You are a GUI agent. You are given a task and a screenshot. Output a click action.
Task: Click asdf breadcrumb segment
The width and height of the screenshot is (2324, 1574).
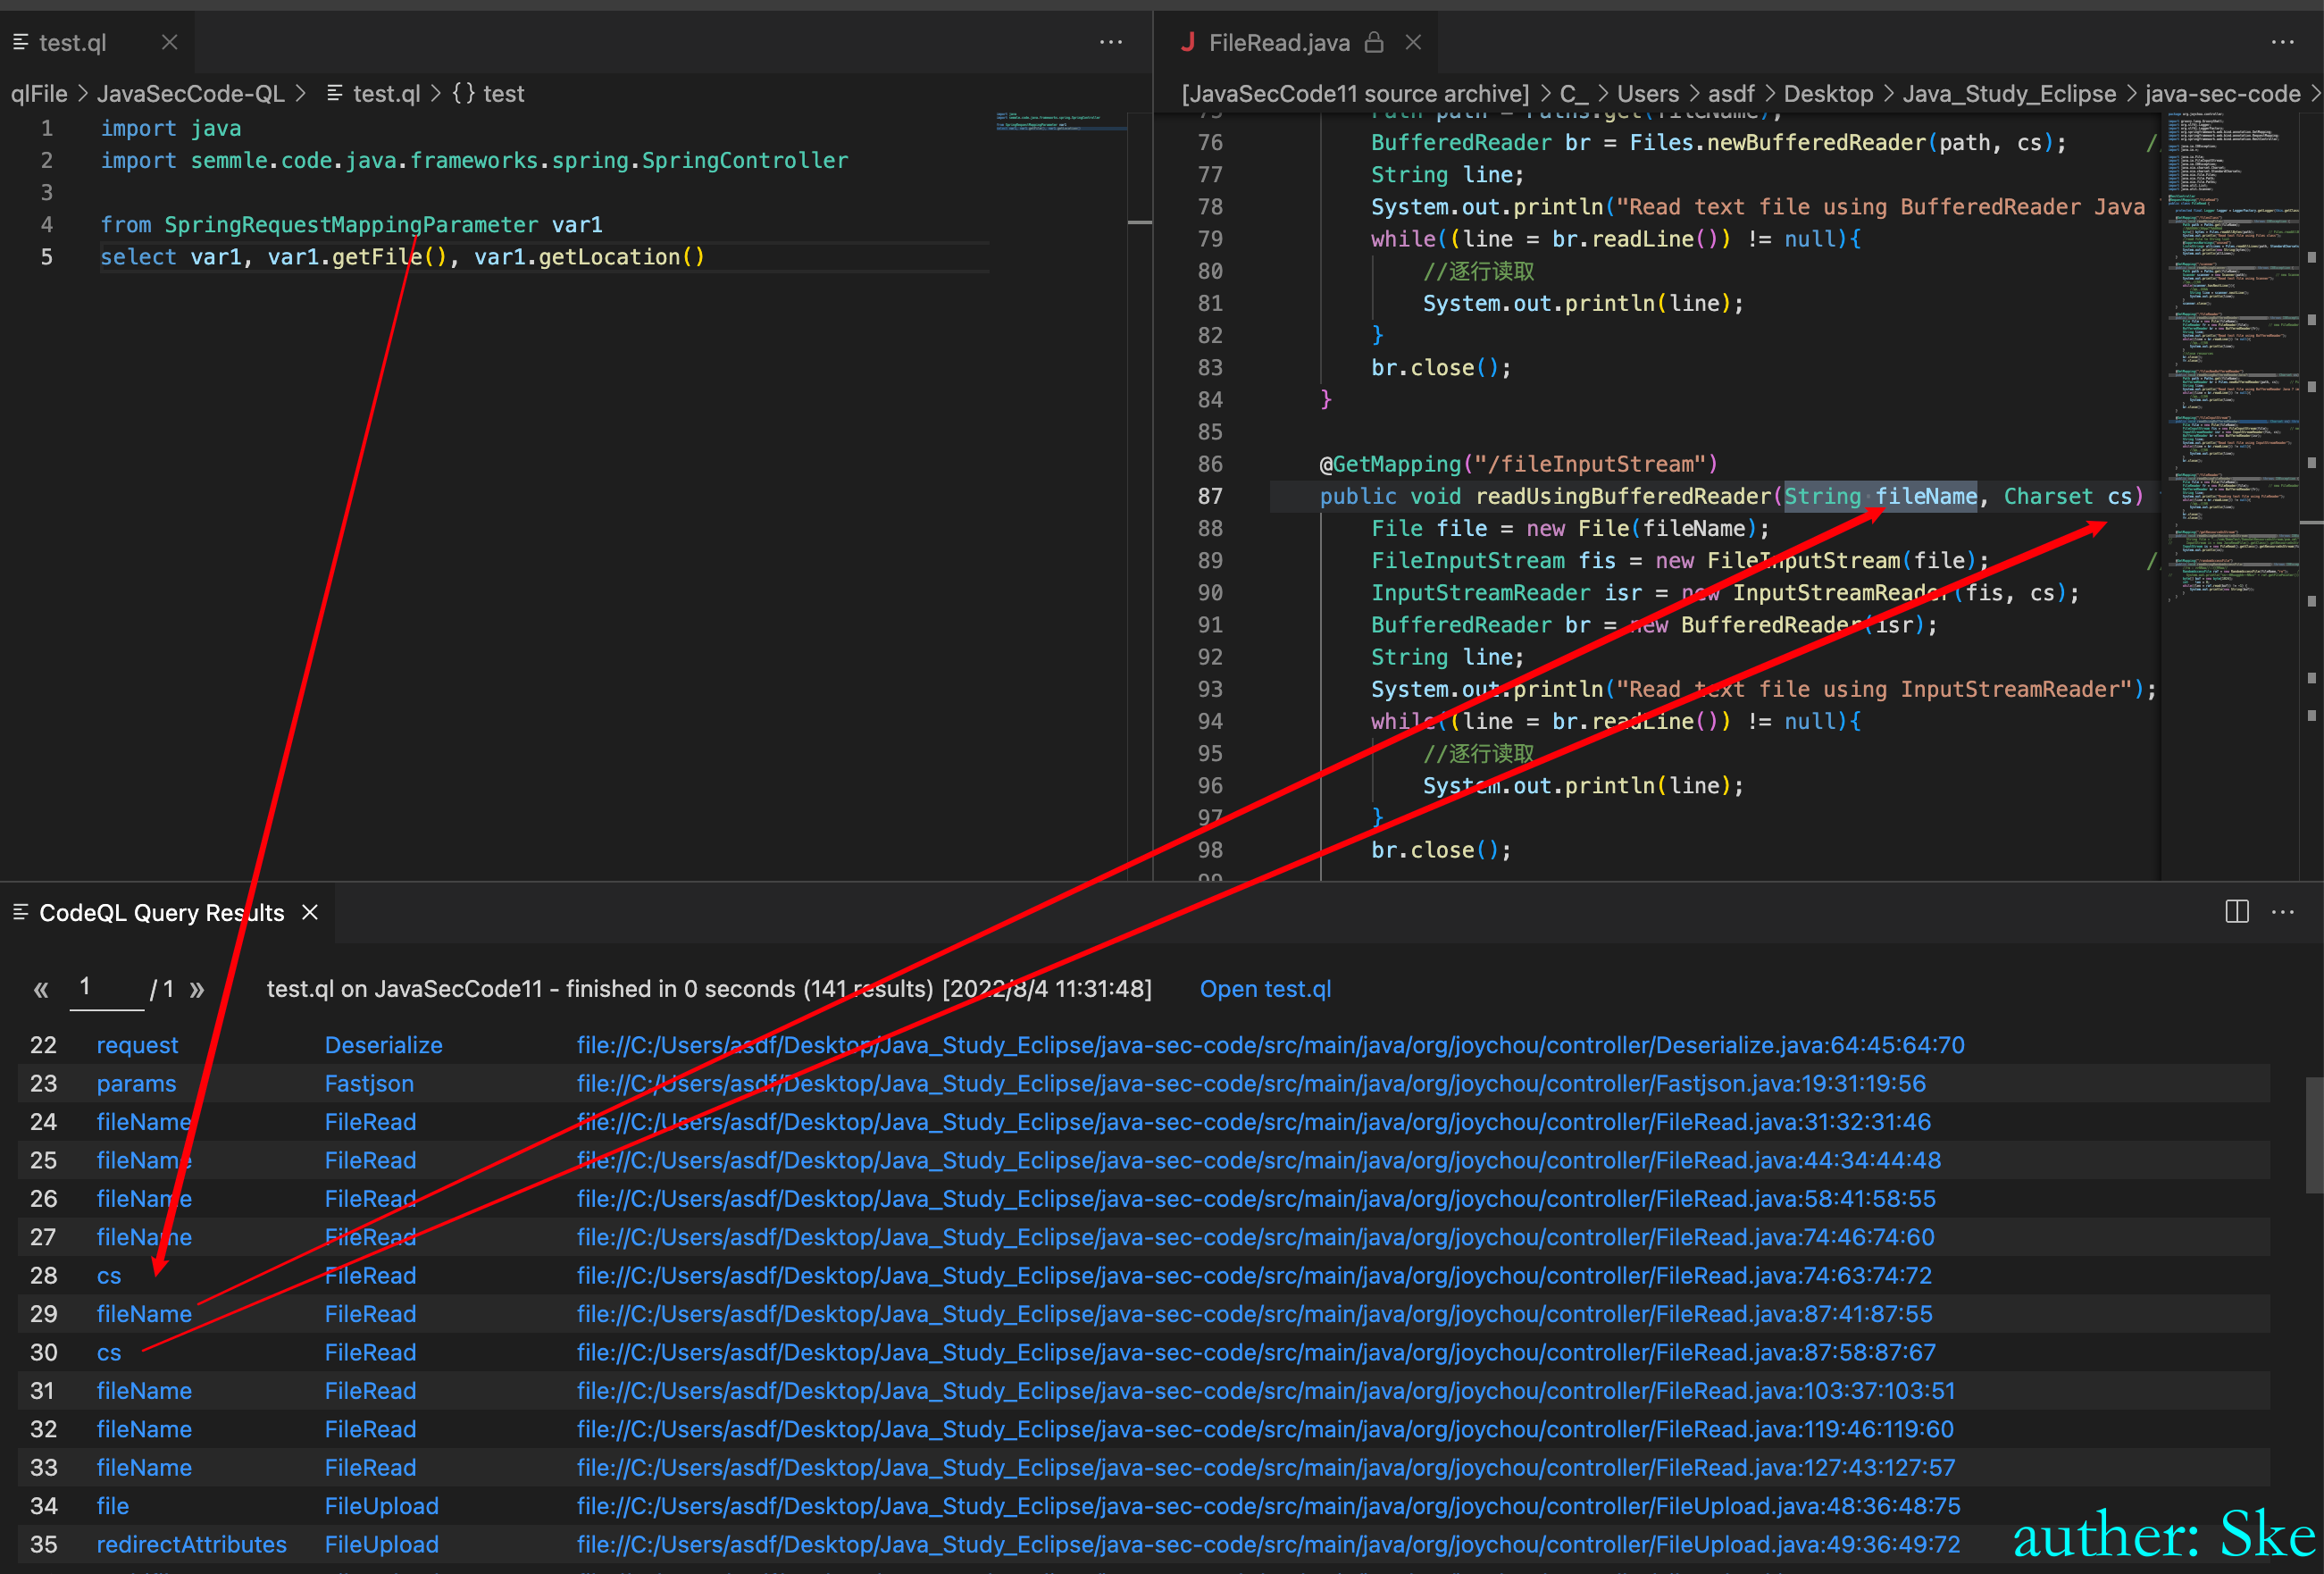pyautogui.click(x=1731, y=93)
